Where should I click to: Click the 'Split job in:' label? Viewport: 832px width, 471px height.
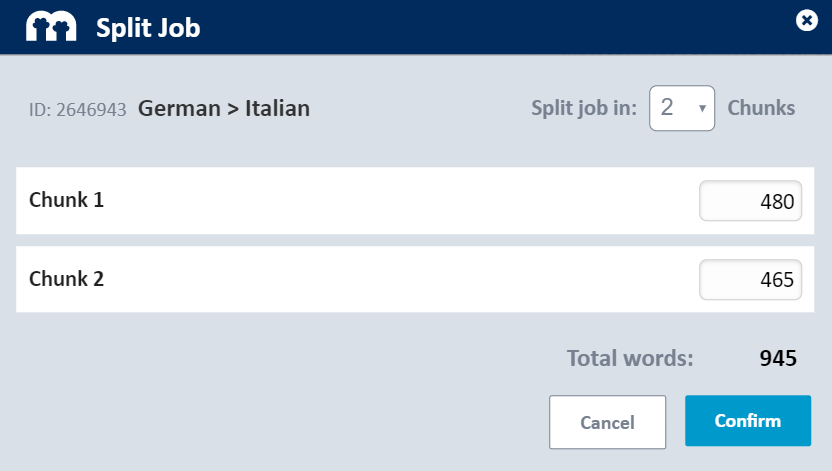click(584, 108)
